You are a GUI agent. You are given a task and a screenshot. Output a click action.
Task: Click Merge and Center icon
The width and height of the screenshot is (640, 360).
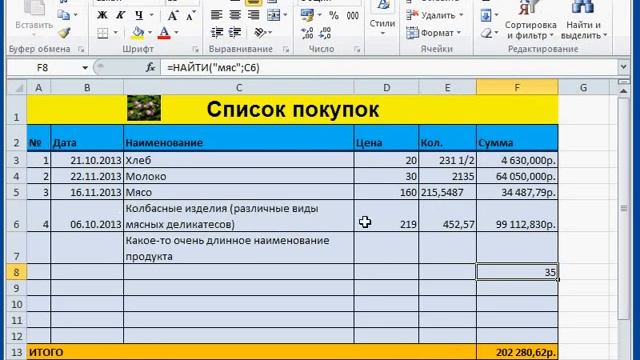pos(273,16)
